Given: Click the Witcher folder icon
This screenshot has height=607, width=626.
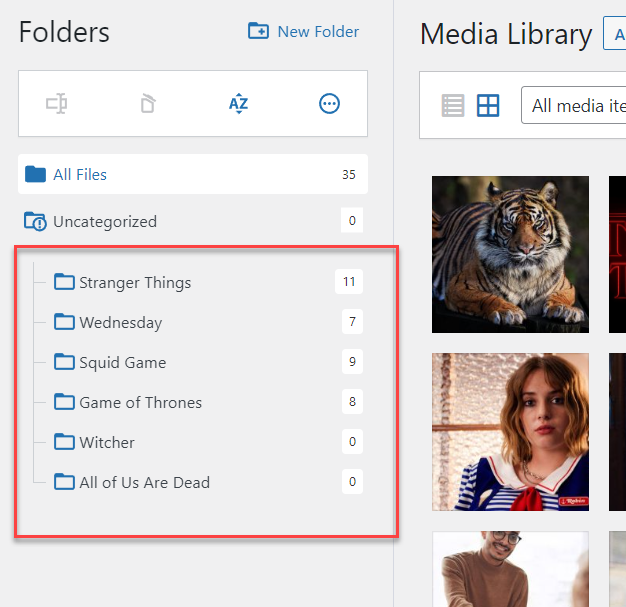Looking at the screenshot, I should click(x=64, y=441).
